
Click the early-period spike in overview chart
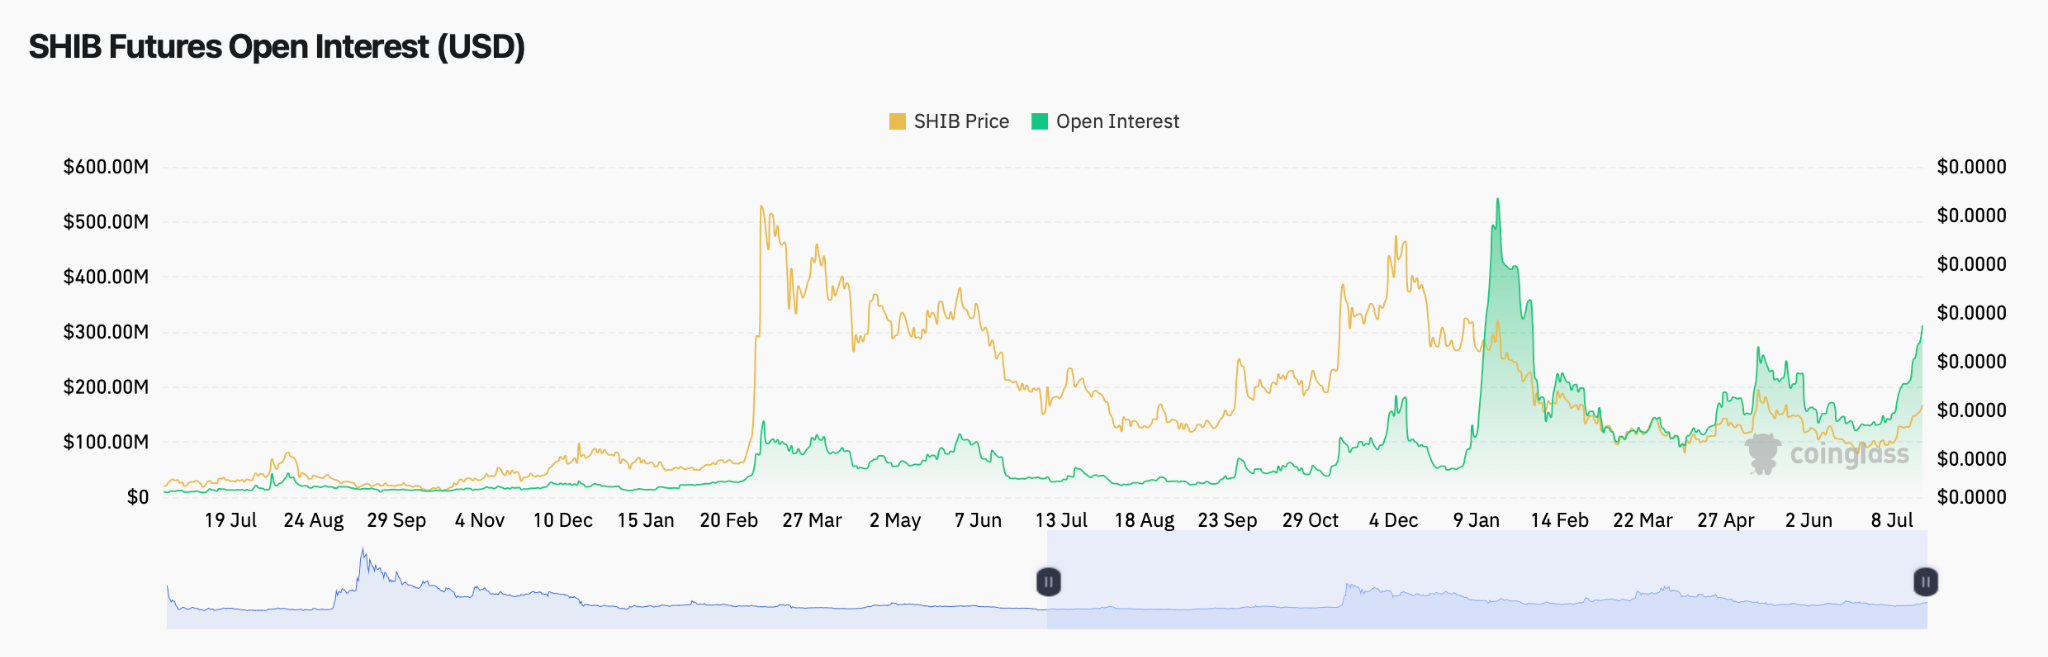pos(363,551)
